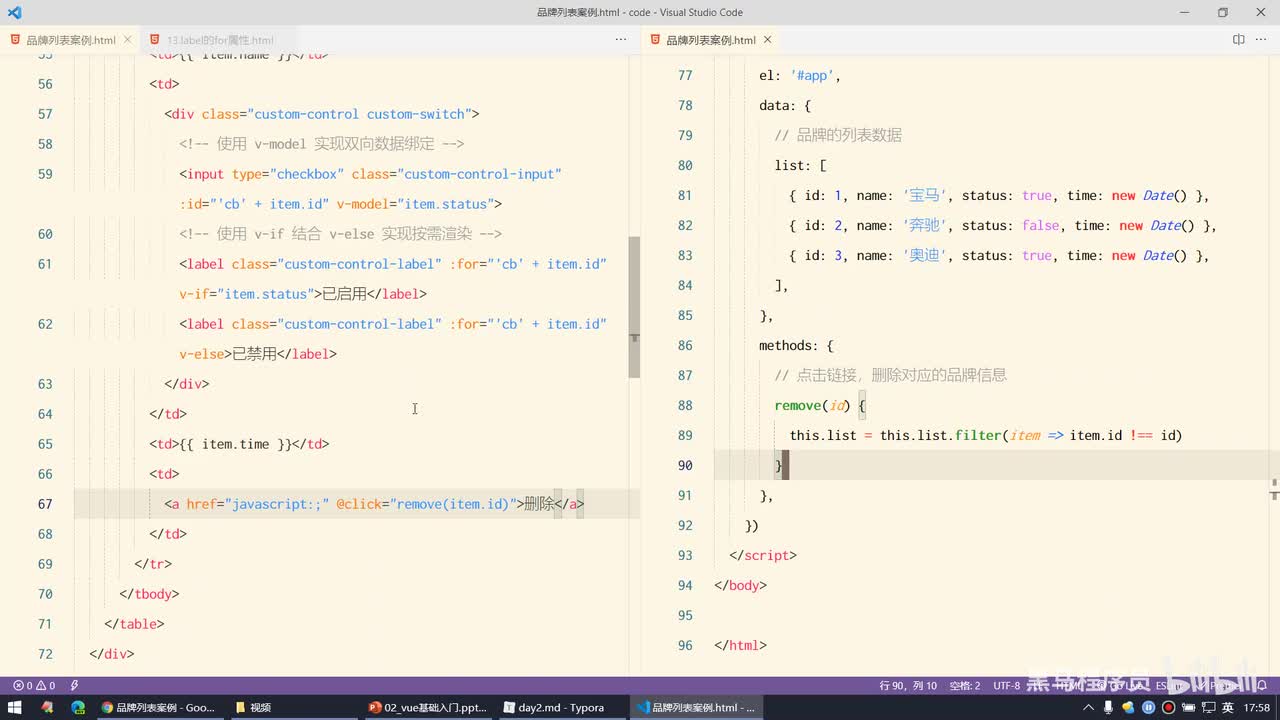This screenshot has height=720, width=1280.
Task: Open the Windows Start menu
Action: pyautogui.click(x=15, y=707)
